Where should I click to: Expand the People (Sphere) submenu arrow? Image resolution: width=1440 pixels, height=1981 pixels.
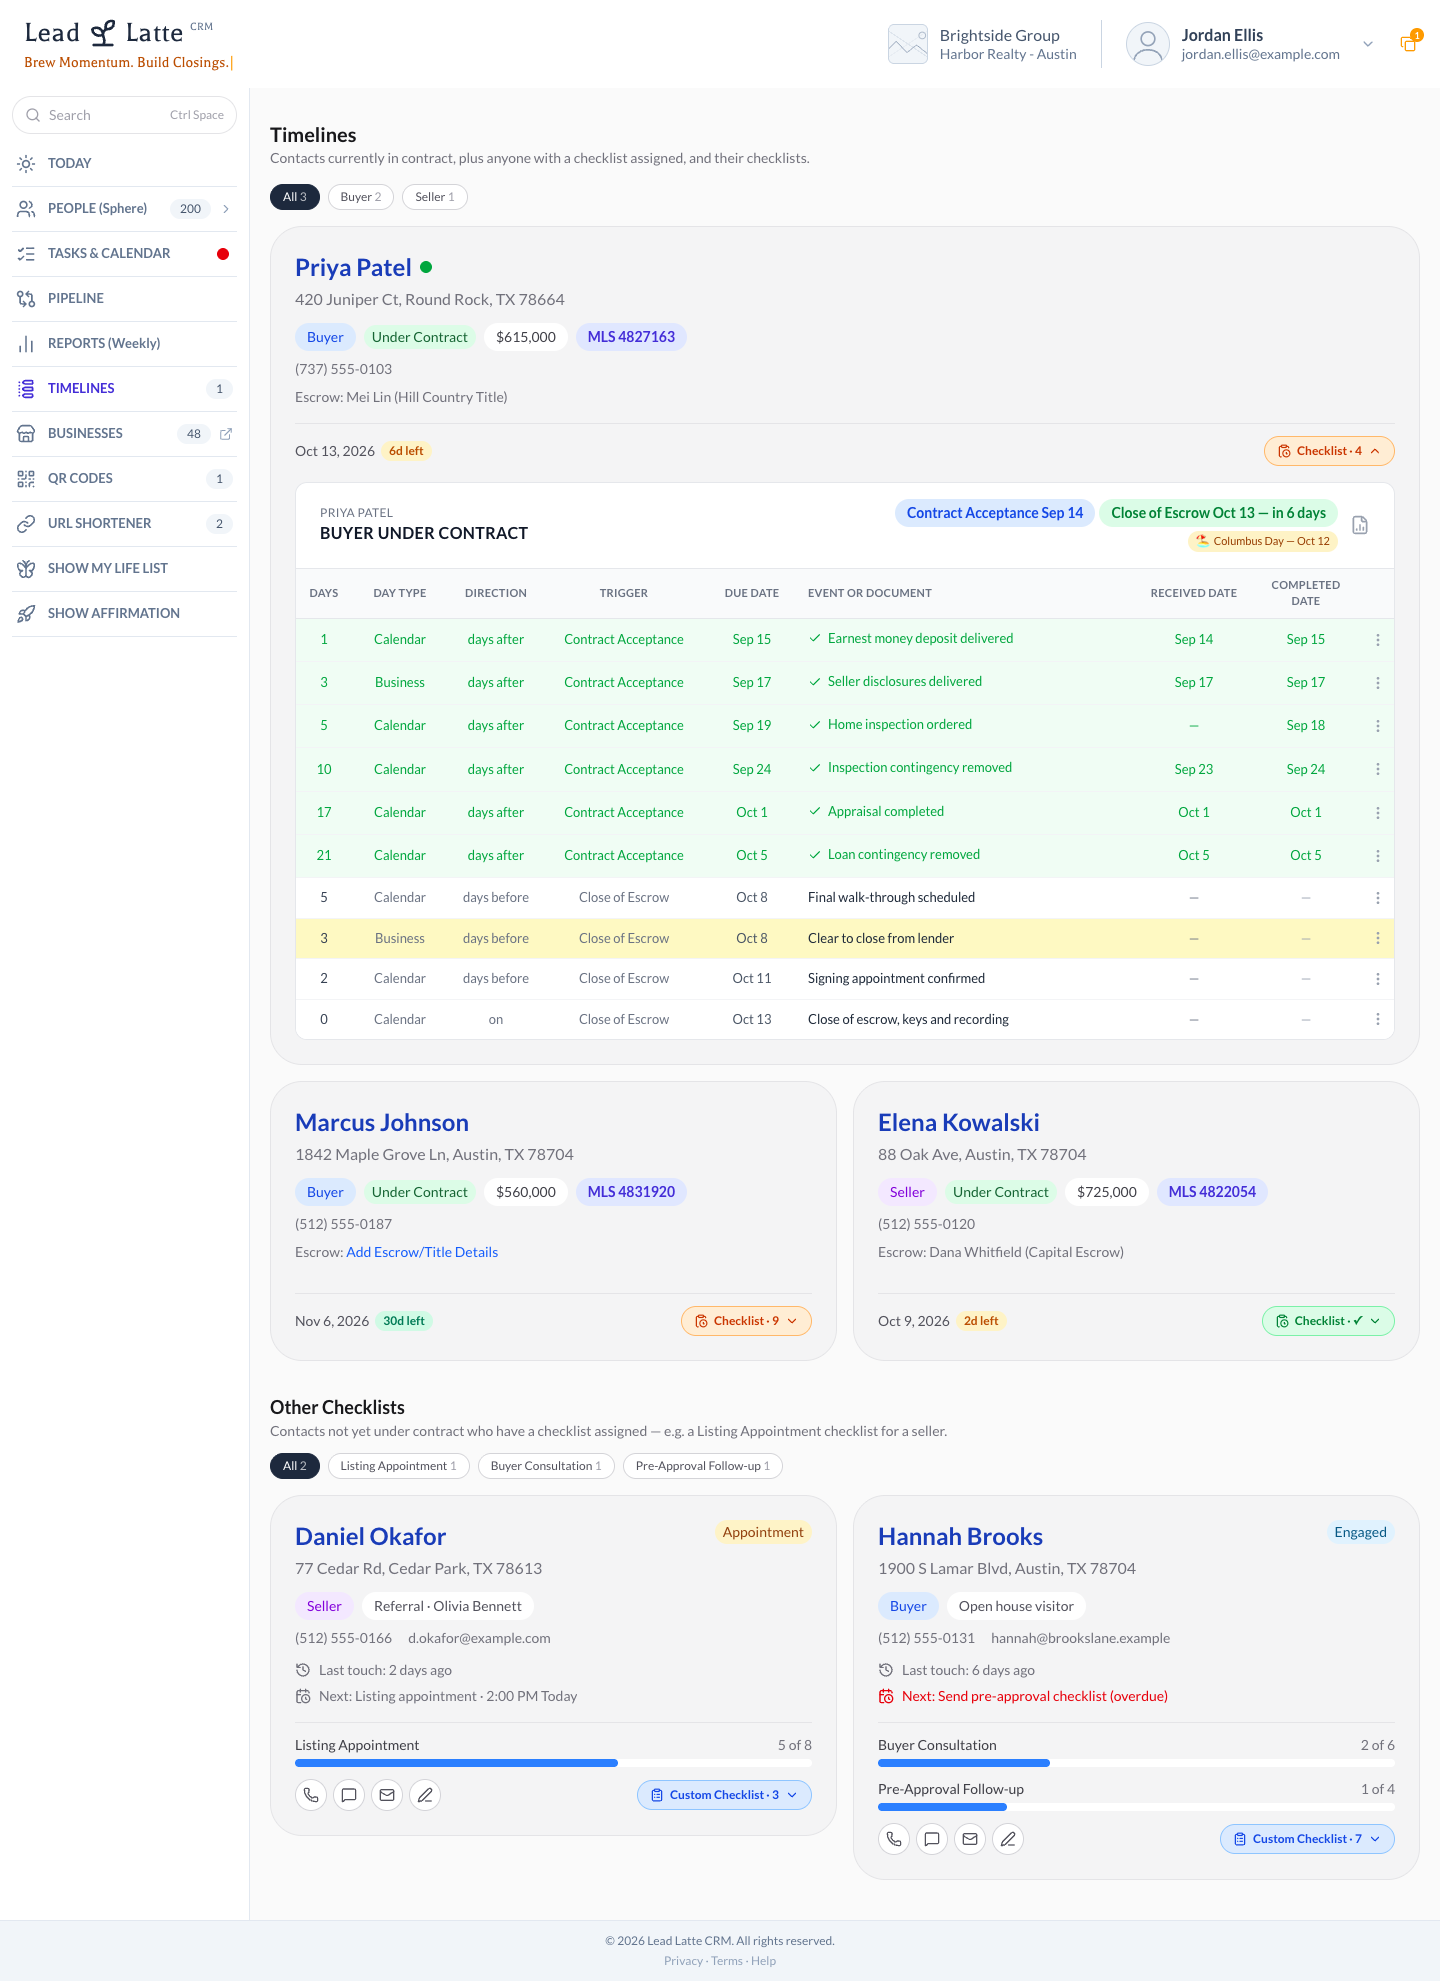pos(226,209)
